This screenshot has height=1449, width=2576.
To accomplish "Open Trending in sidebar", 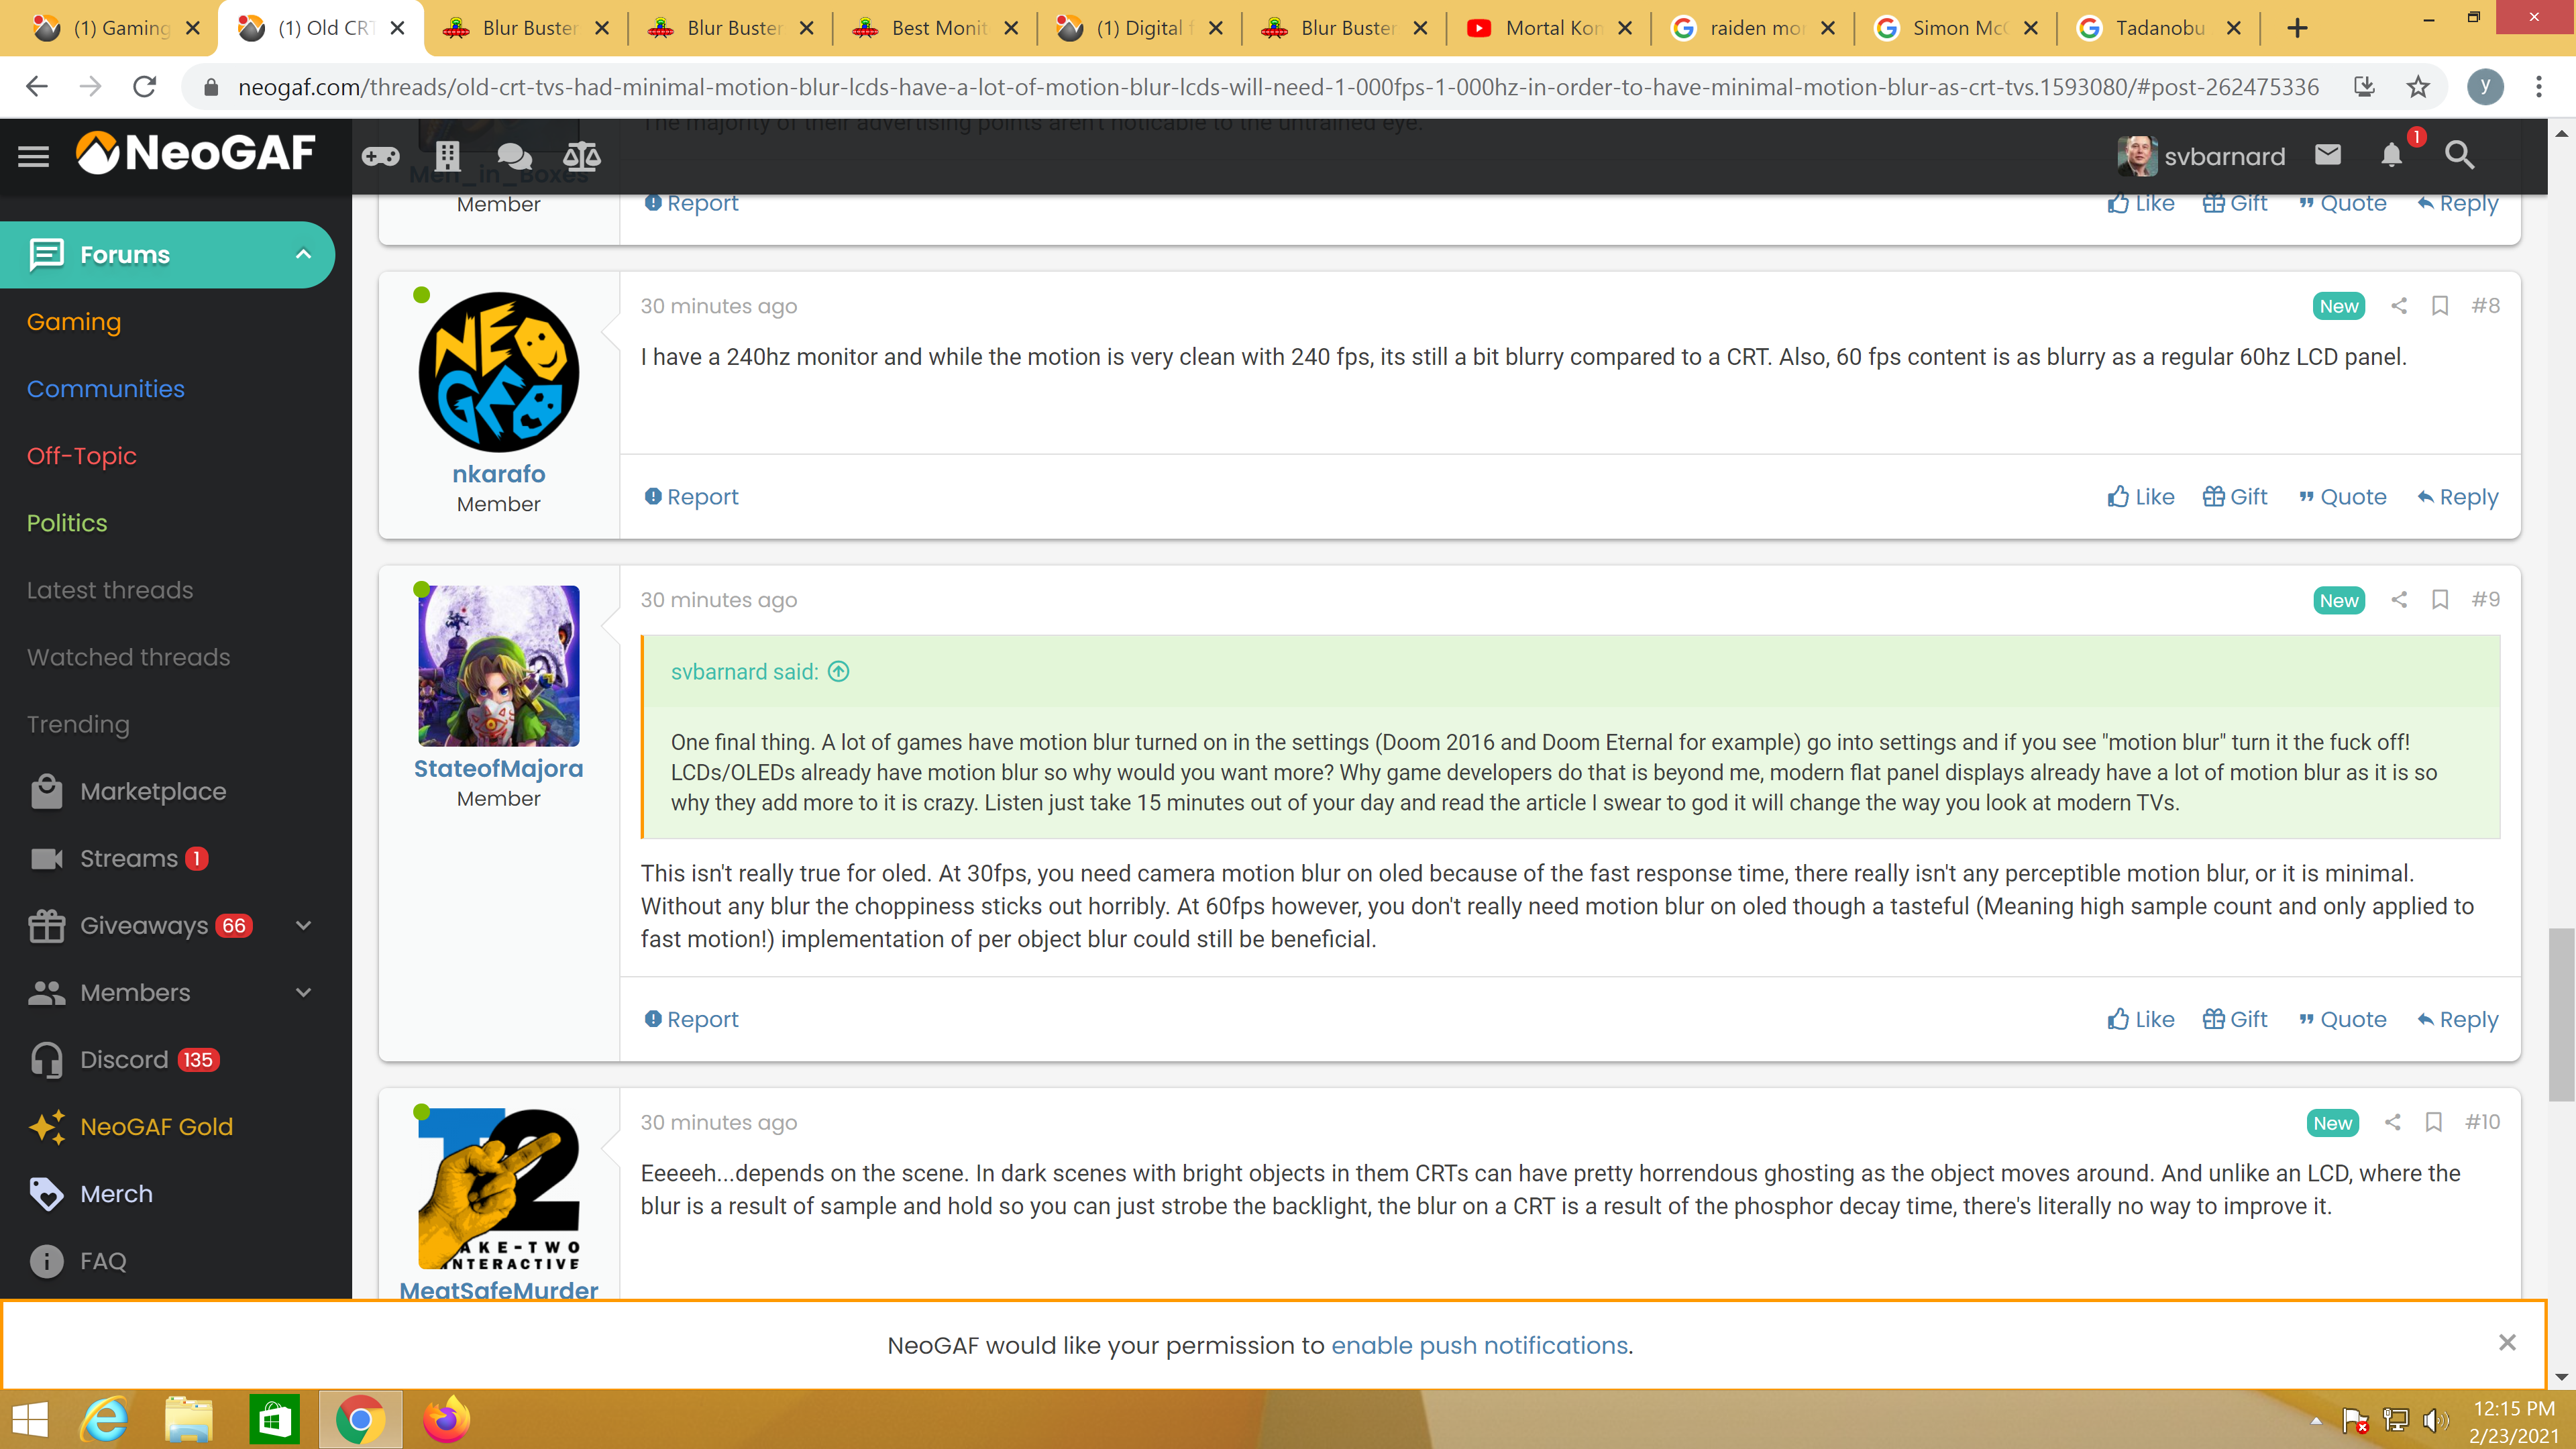I will point(78,724).
